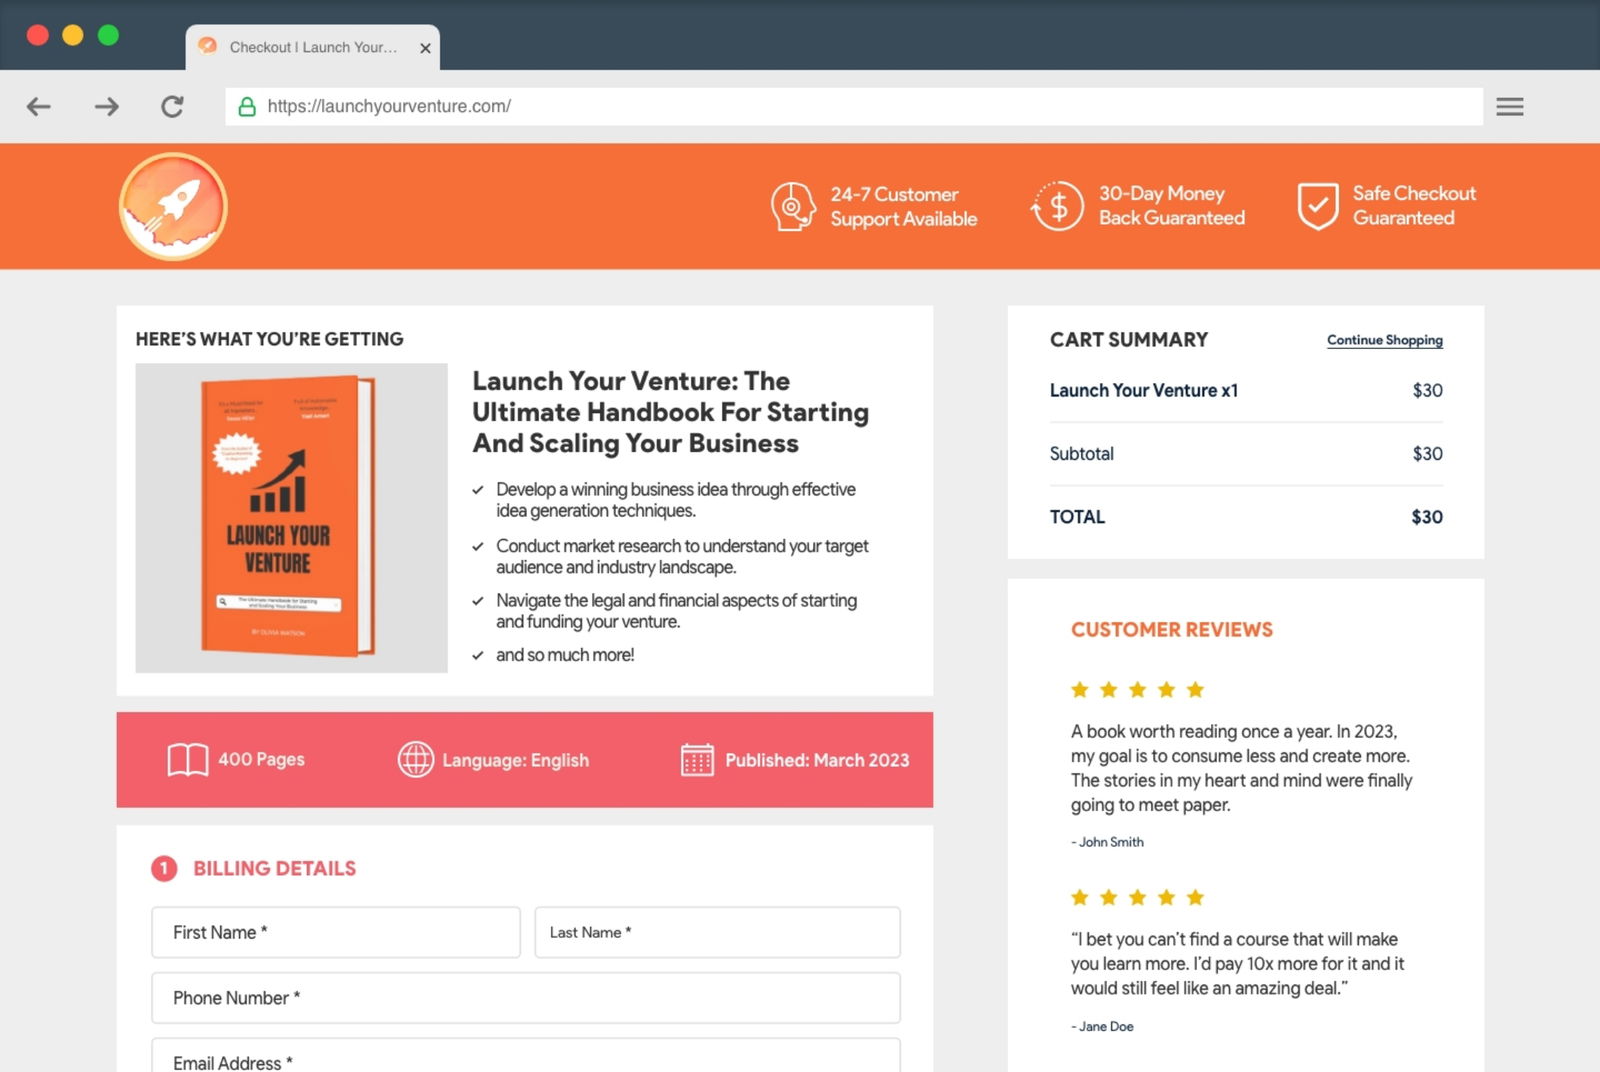Click the Continue Shopping link
Viewport: 1600px width, 1072px height.
click(x=1384, y=340)
